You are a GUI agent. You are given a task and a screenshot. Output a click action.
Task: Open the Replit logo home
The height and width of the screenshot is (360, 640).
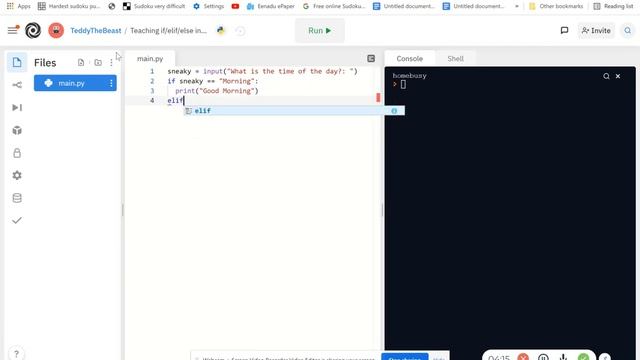click(x=33, y=30)
